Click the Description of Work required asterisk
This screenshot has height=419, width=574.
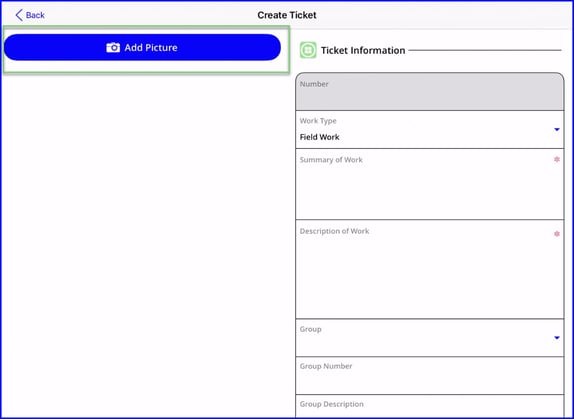557,233
